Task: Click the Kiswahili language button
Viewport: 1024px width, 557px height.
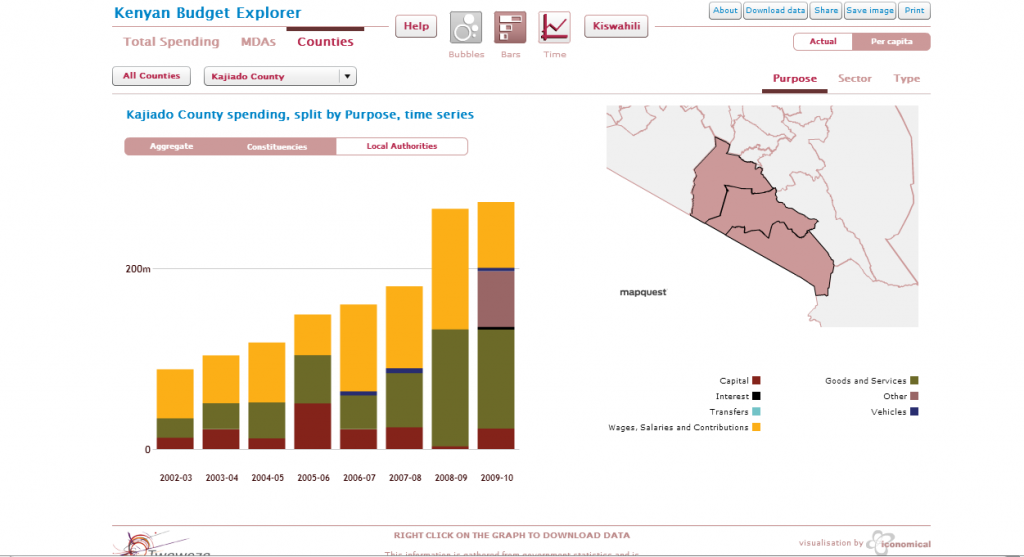Action: tap(616, 27)
